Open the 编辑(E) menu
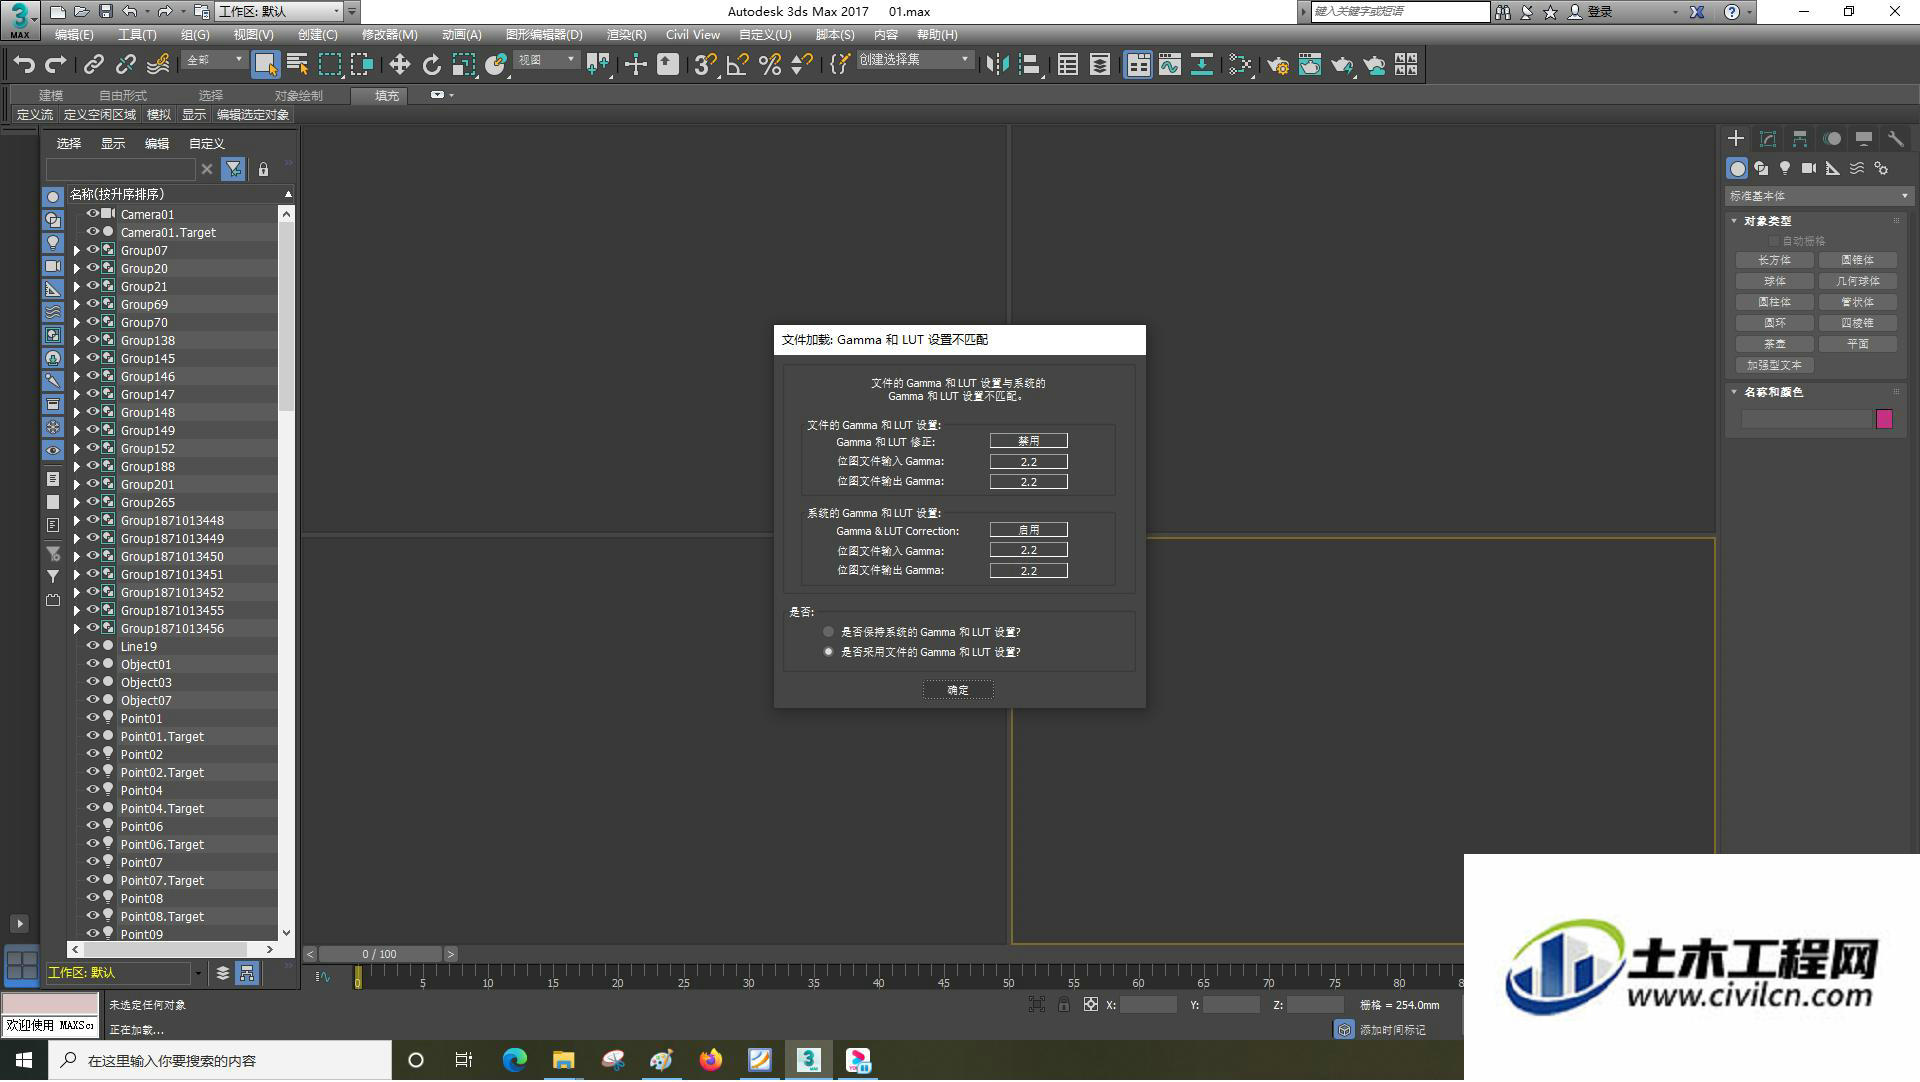The width and height of the screenshot is (1920, 1082). point(74,34)
